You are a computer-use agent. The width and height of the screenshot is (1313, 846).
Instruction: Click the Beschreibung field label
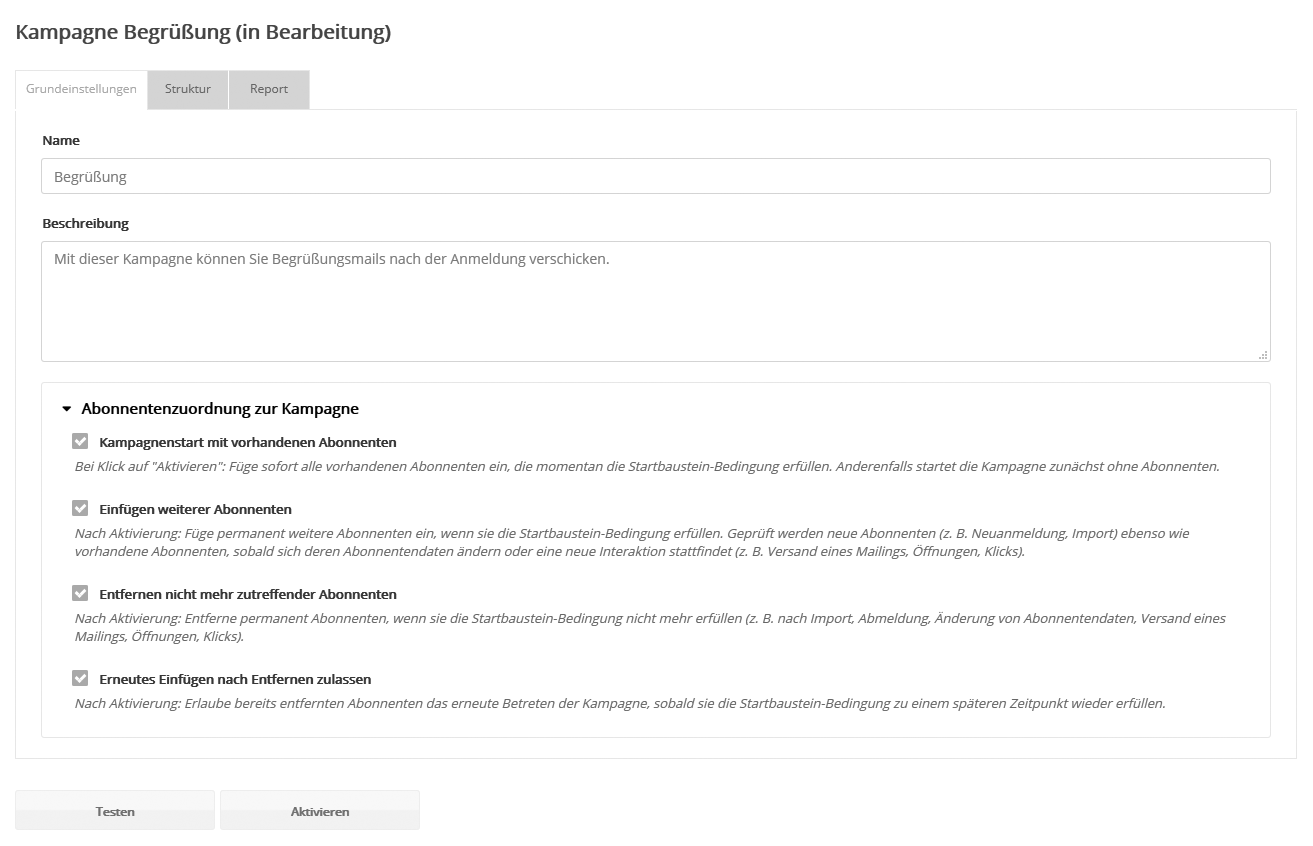click(85, 223)
